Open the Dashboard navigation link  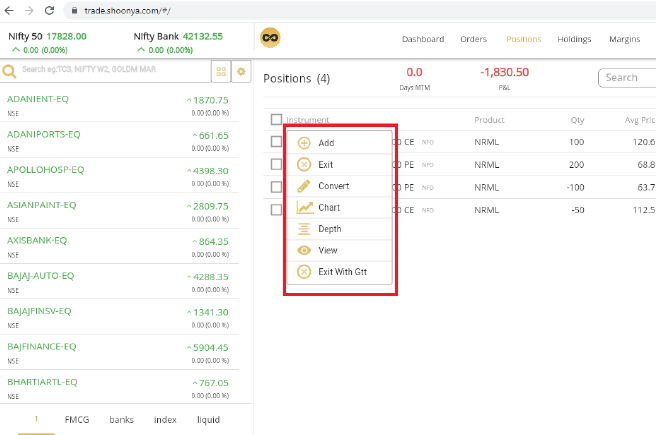coord(423,39)
